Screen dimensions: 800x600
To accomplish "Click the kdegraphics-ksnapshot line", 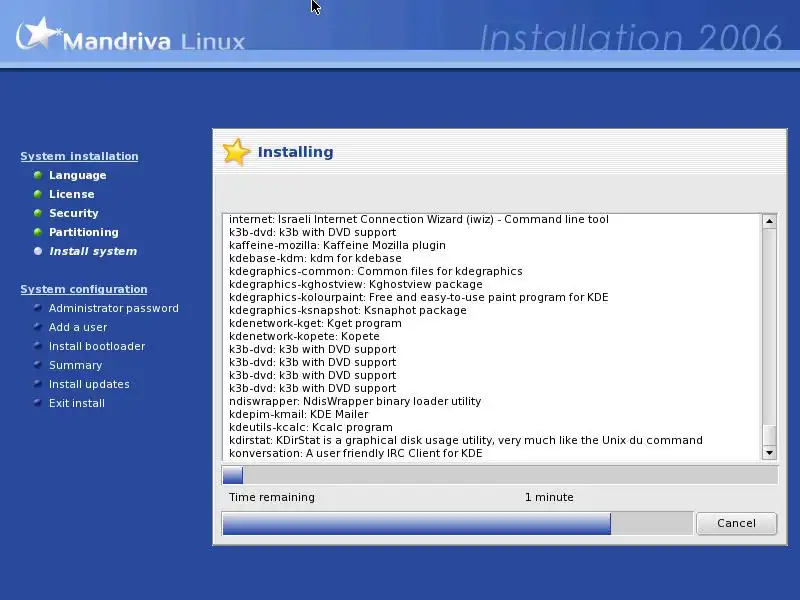I will coord(347,310).
